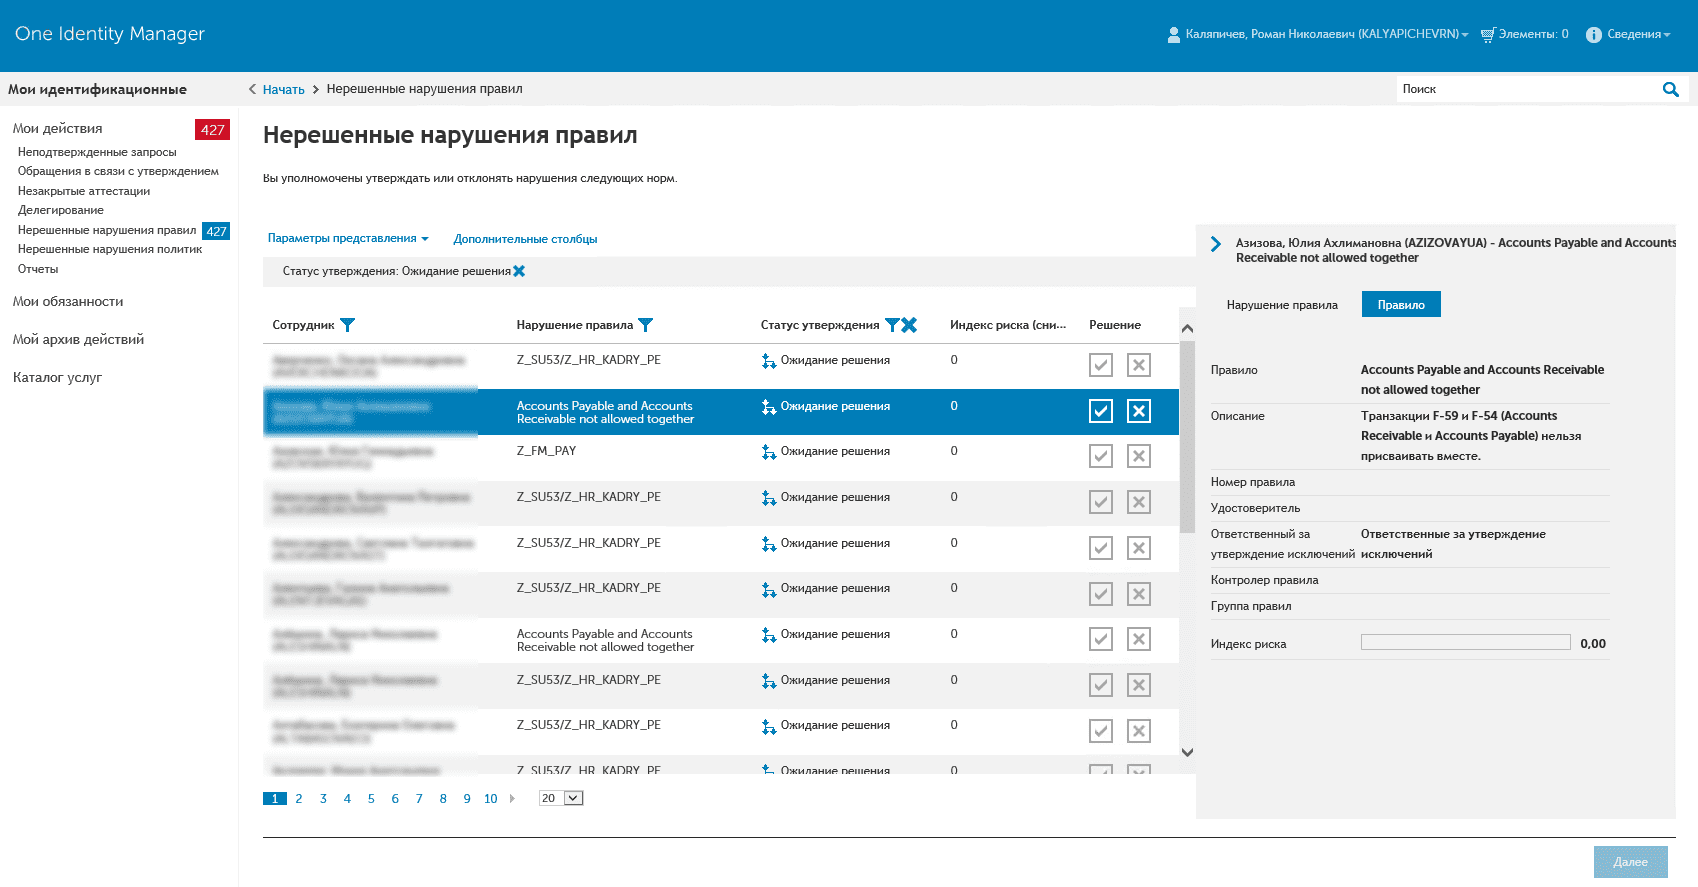Approve the first row Z_SU53/Z_HR_KADRY_PE violation
The height and width of the screenshot is (887, 1698).
[x=1100, y=365]
